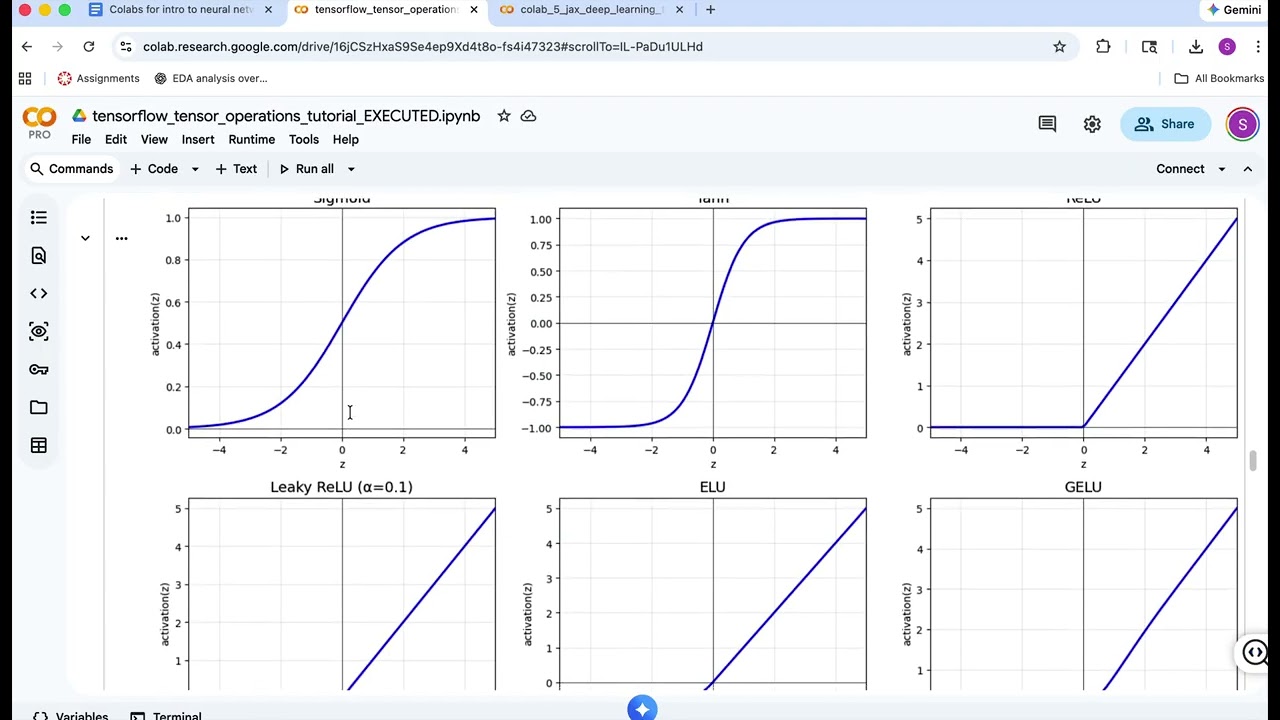1280x720 pixels.
Task: Open the Chrome three-dot menu
Action: [1259, 46]
